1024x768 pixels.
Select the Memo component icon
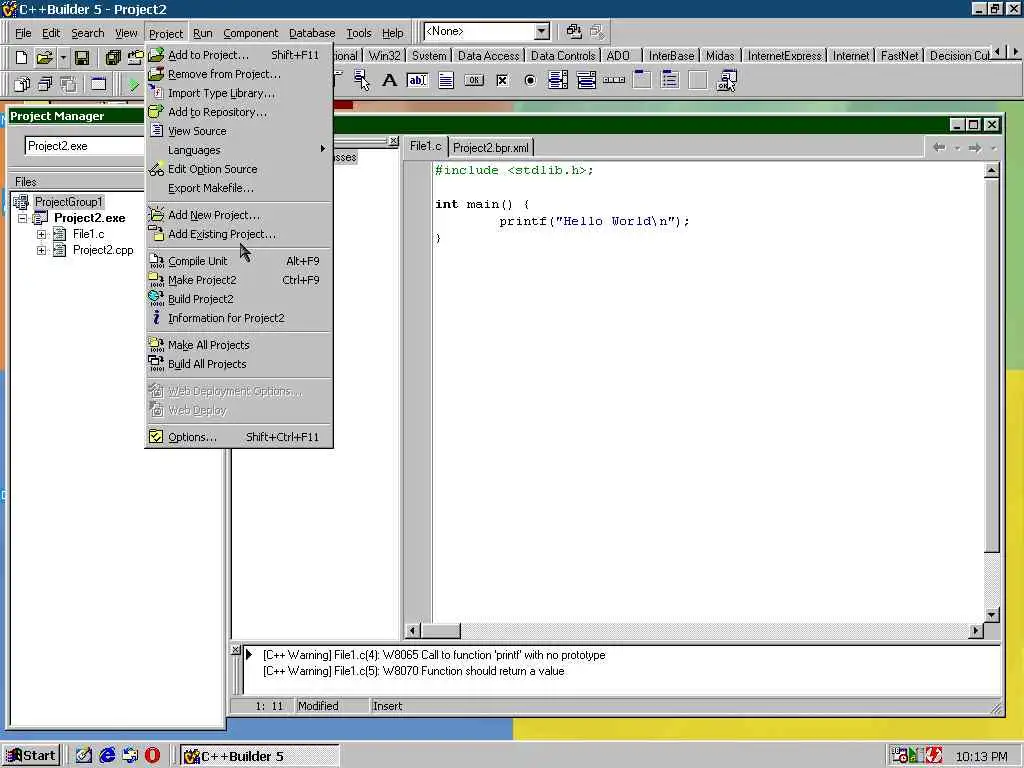tap(445, 80)
